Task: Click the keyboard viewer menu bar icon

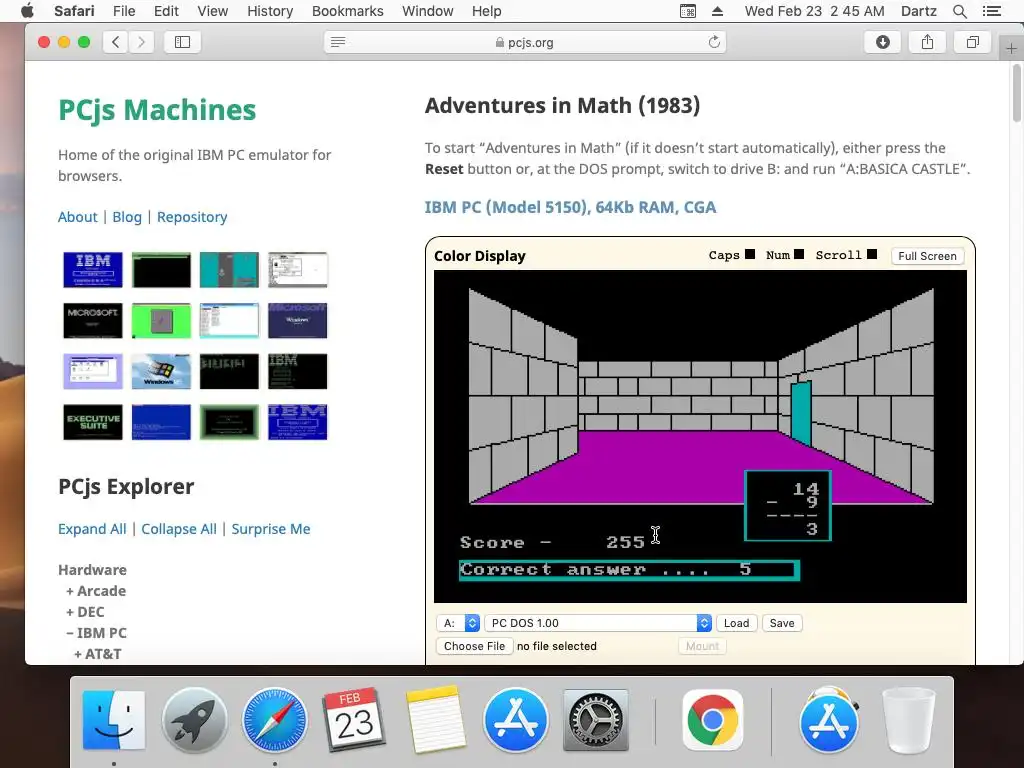Action: 688,11
